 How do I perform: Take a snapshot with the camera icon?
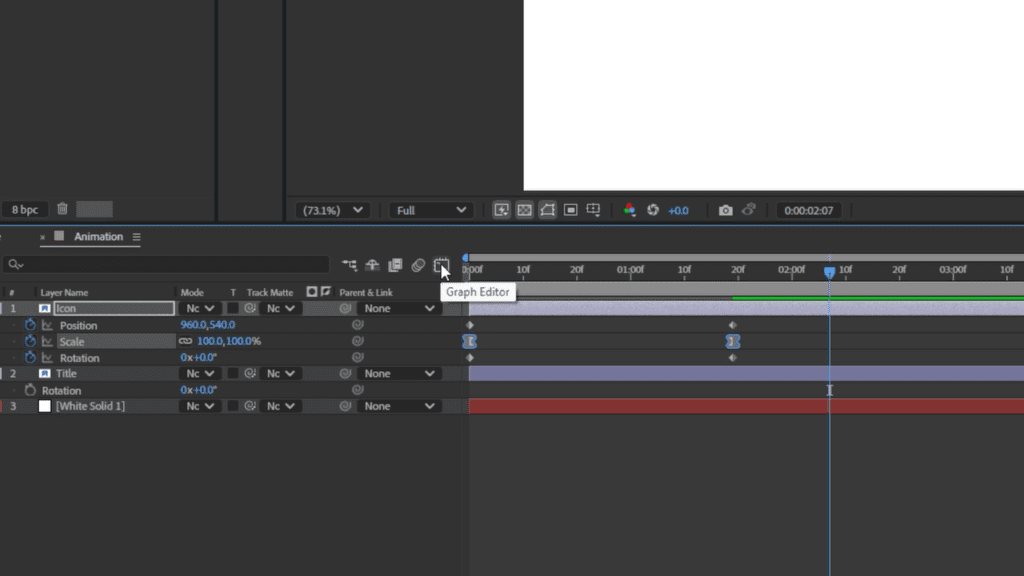pos(725,210)
